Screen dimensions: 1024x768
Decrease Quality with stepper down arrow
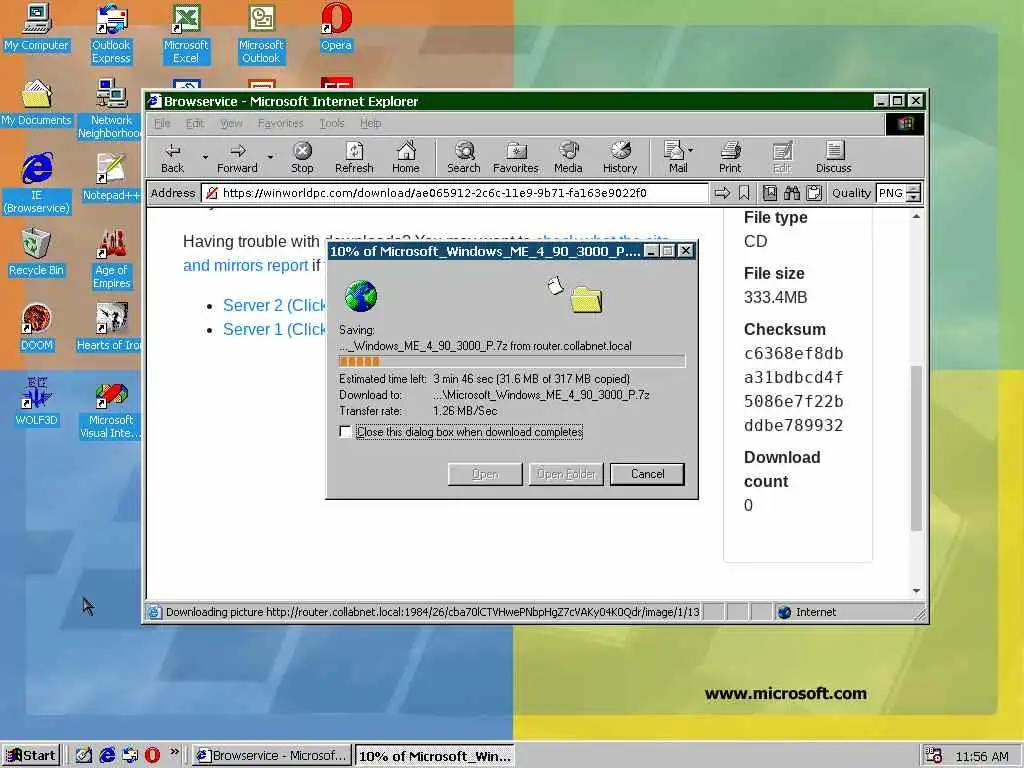click(x=914, y=197)
